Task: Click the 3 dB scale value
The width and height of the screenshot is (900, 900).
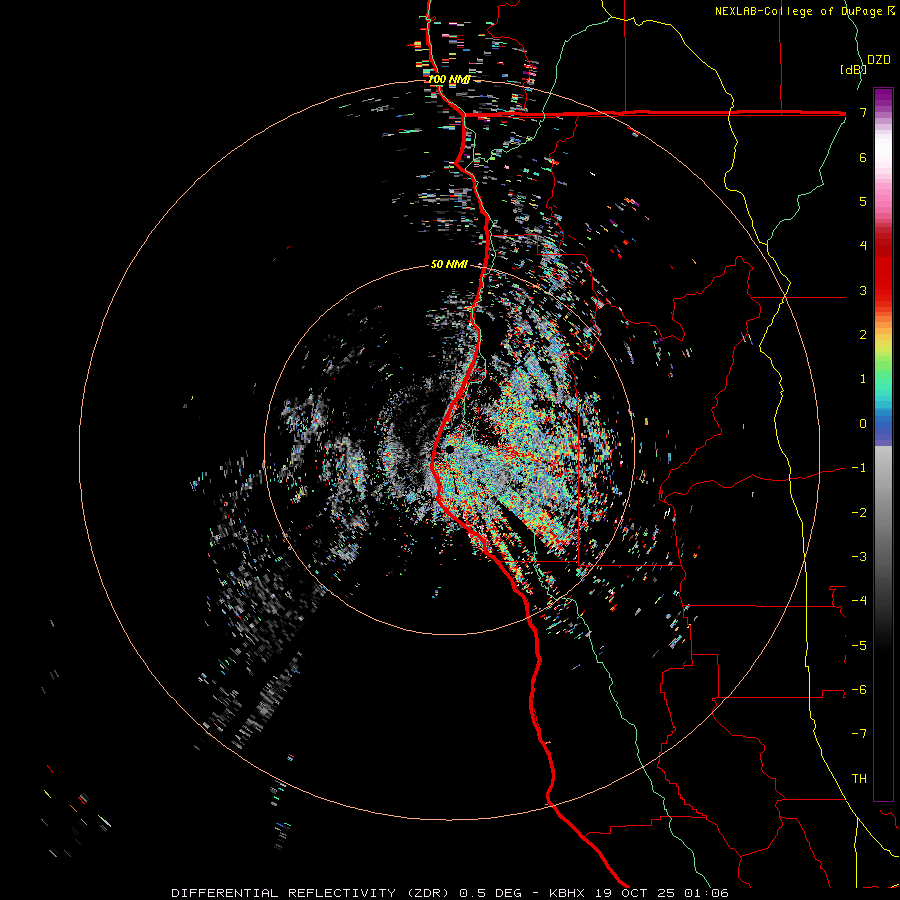Action: pyautogui.click(x=863, y=290)
